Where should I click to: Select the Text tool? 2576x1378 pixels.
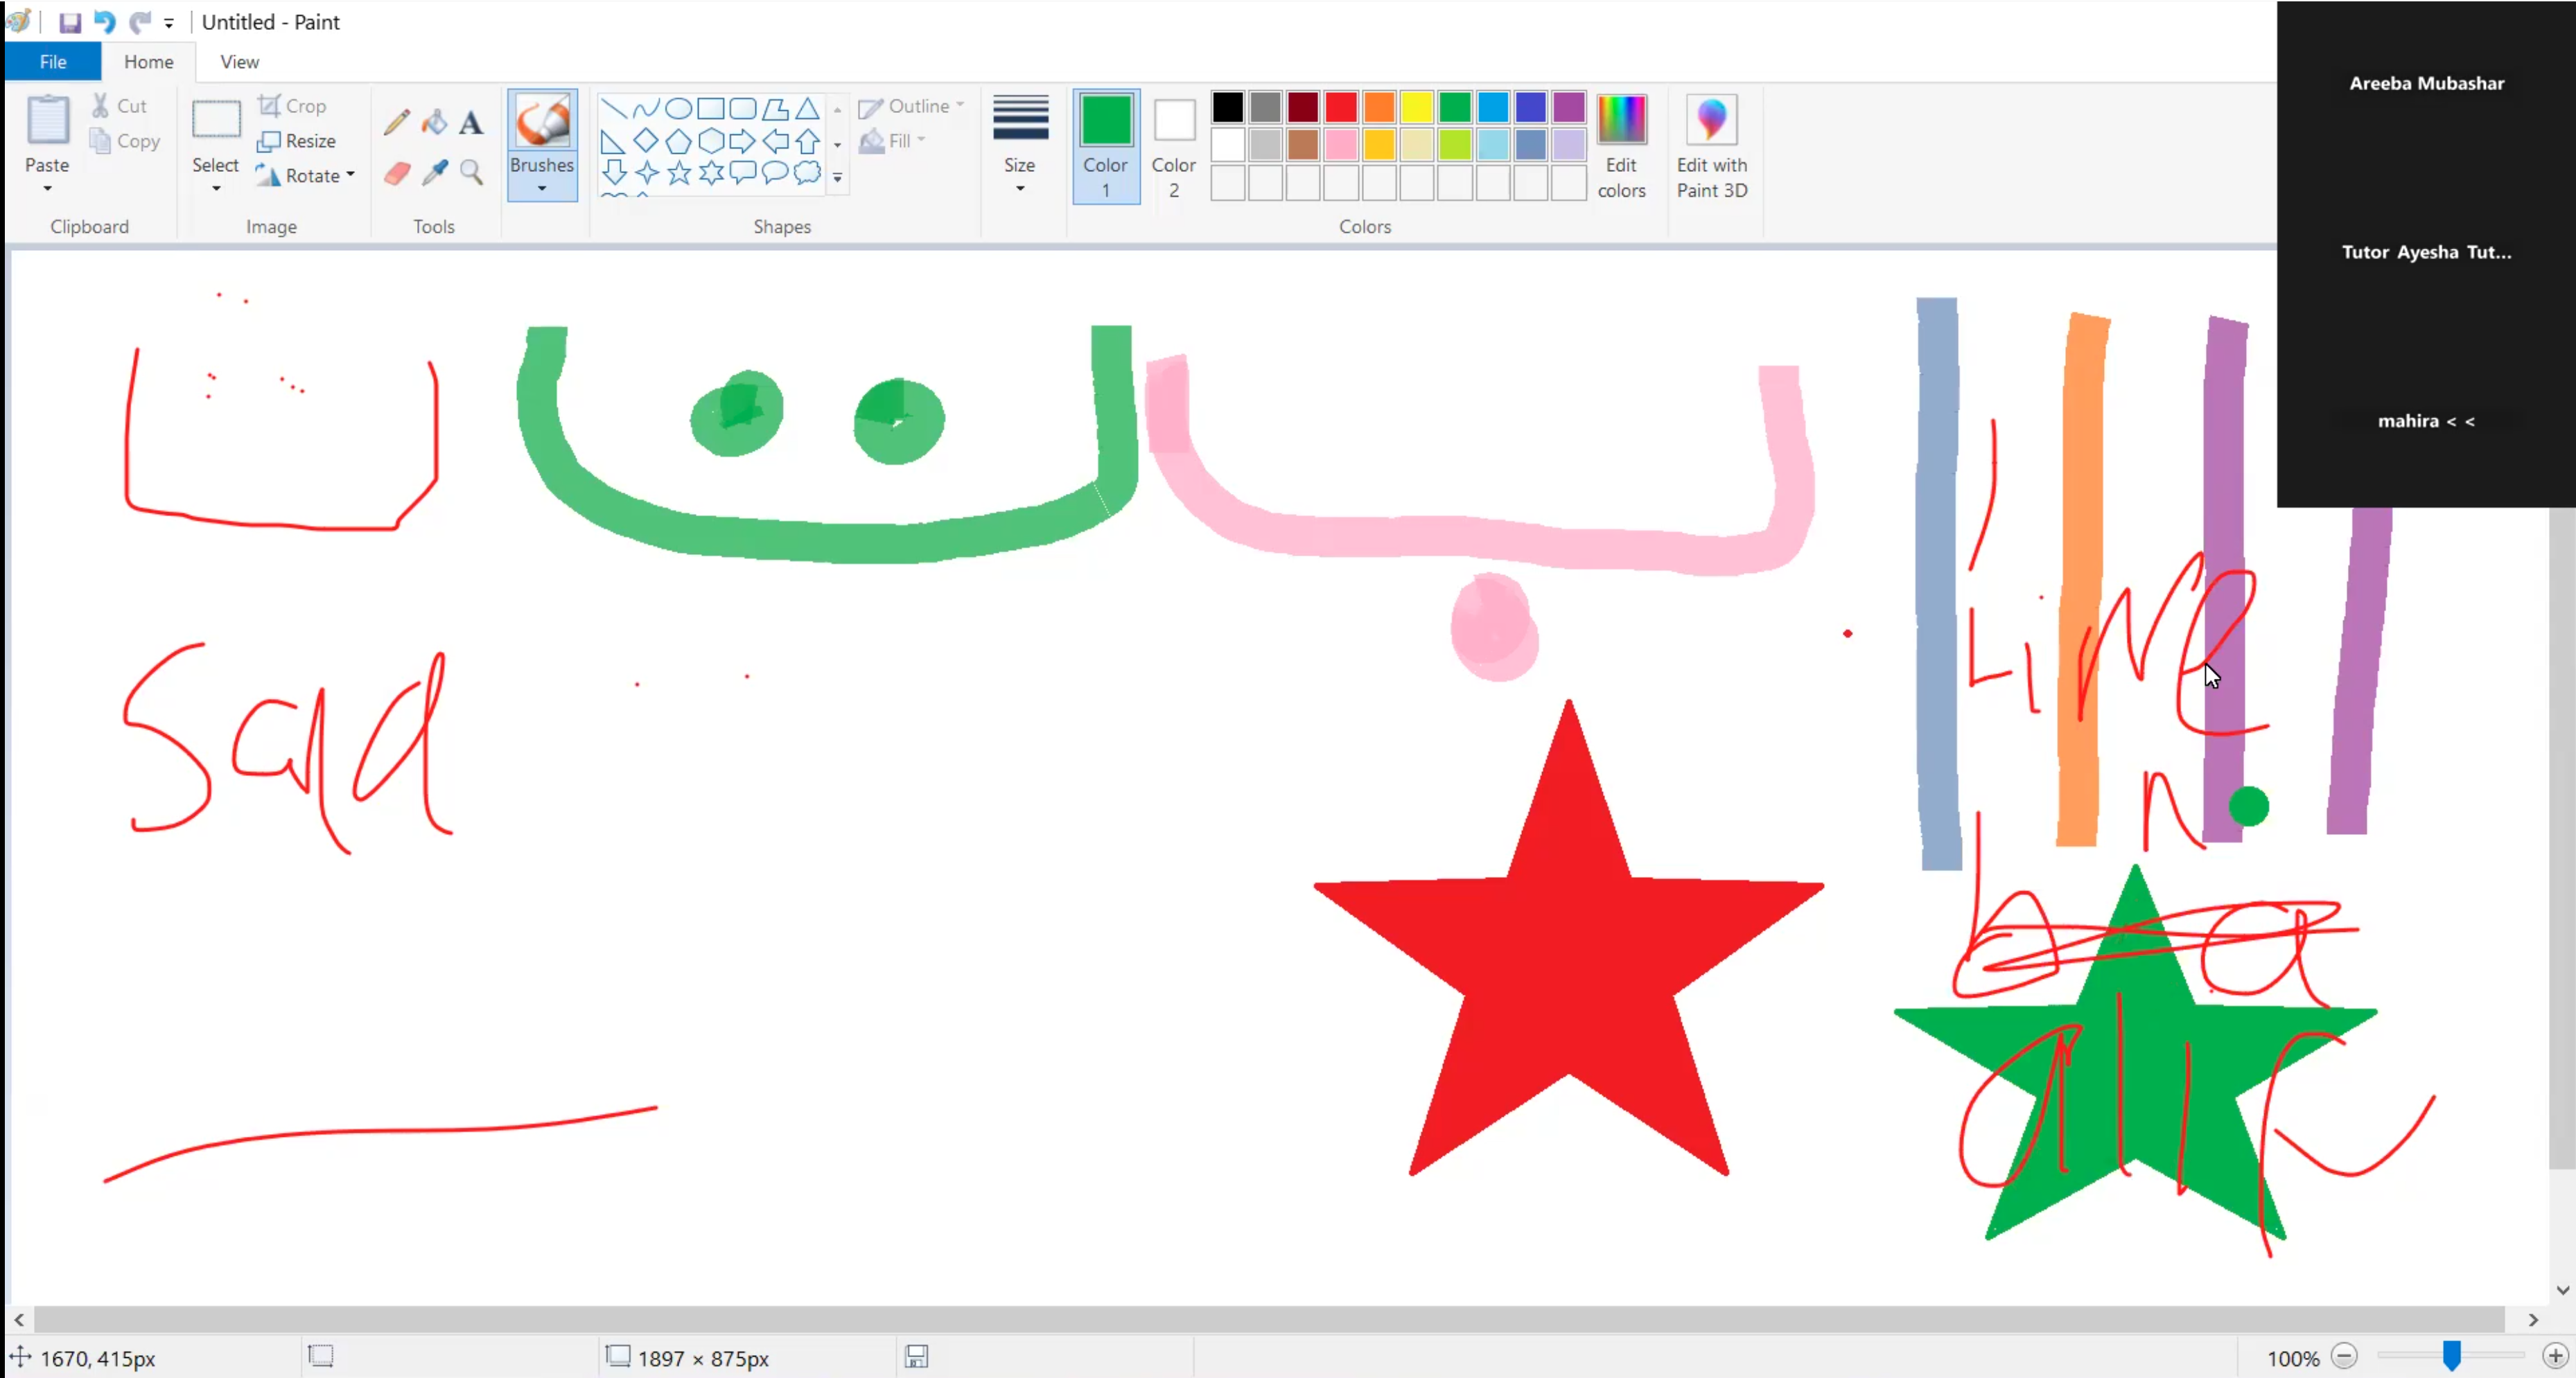coord(471,122)
